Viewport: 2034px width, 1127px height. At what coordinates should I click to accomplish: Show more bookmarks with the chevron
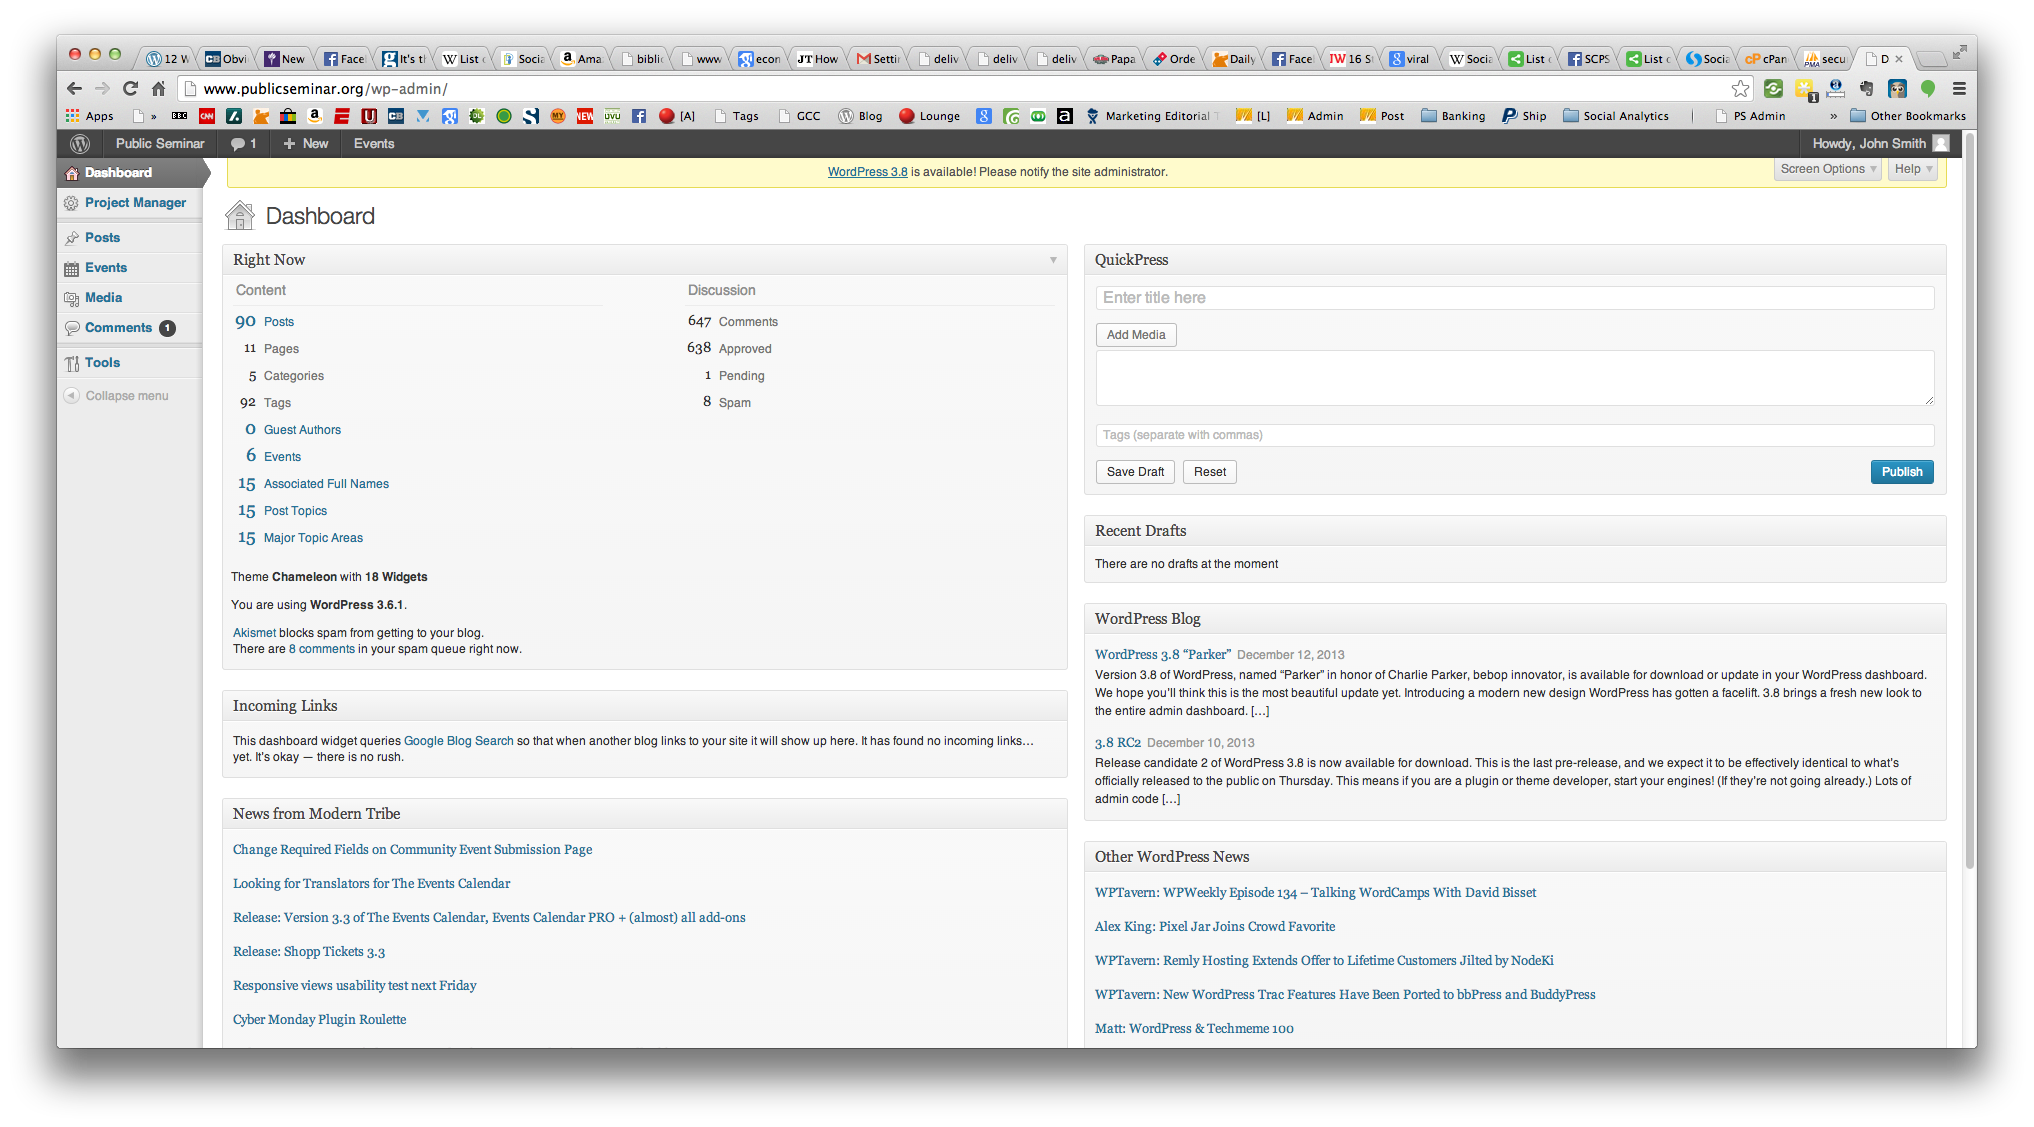[x=1833, y=116]
